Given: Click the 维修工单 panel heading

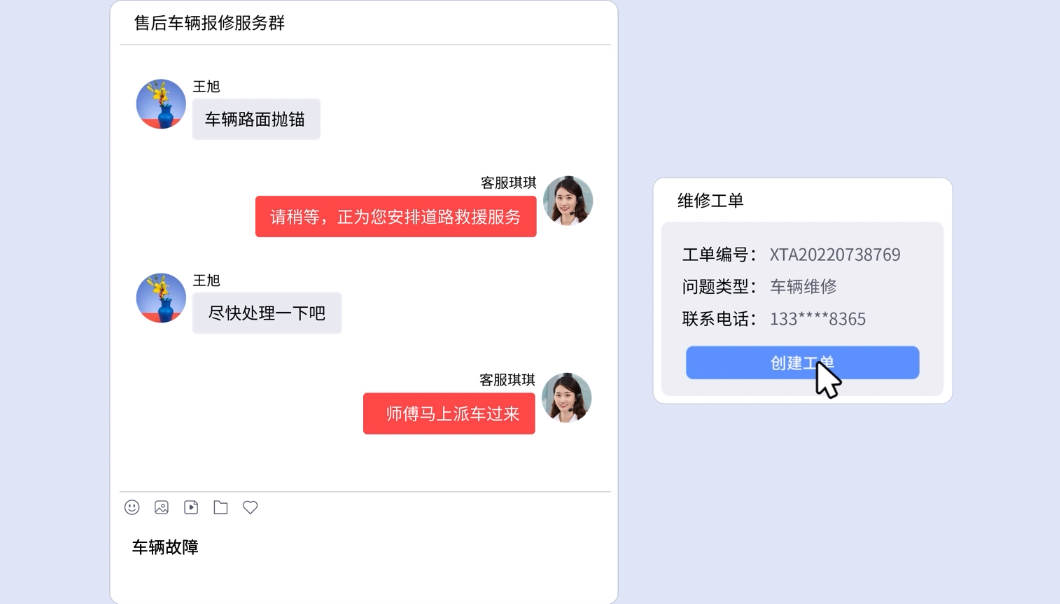Looking at the screenshot, I should [711, 201].
